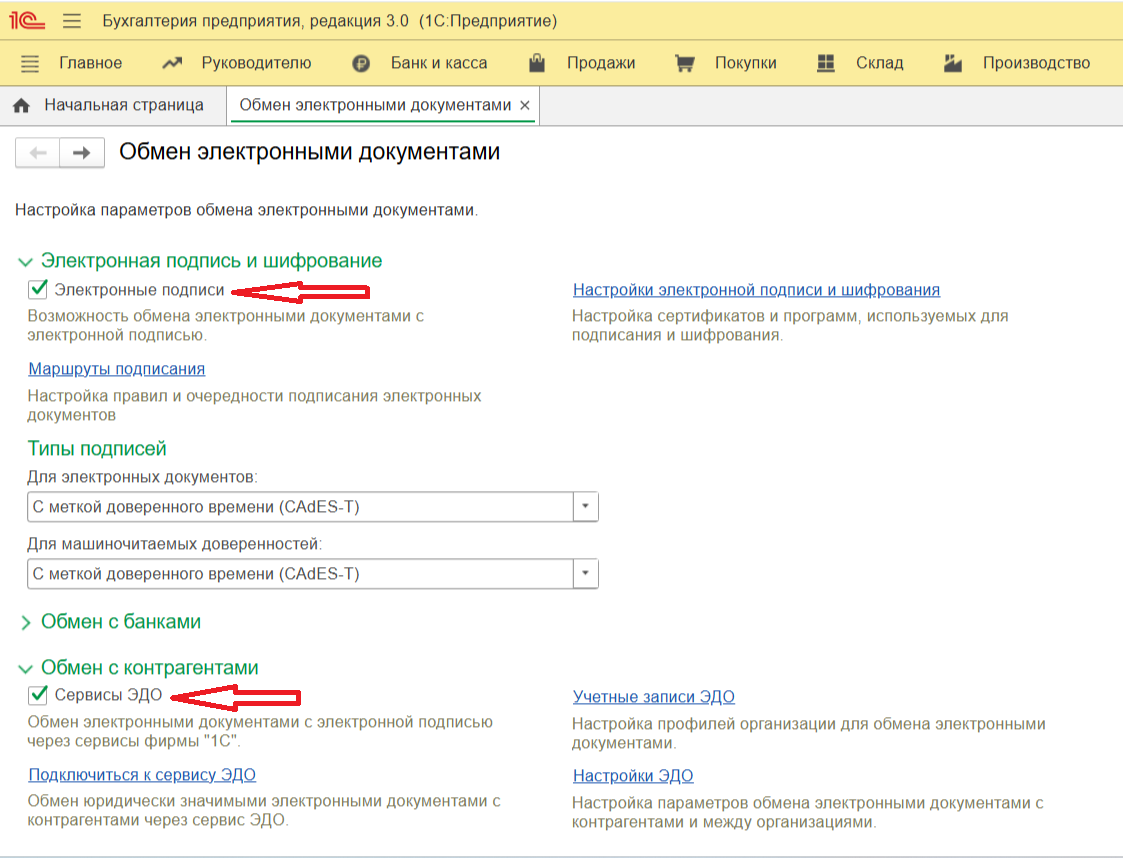Screen dimensions: 1123x858
Task: Click the Склад warehouse grid icon
Action: click(826, 63)
